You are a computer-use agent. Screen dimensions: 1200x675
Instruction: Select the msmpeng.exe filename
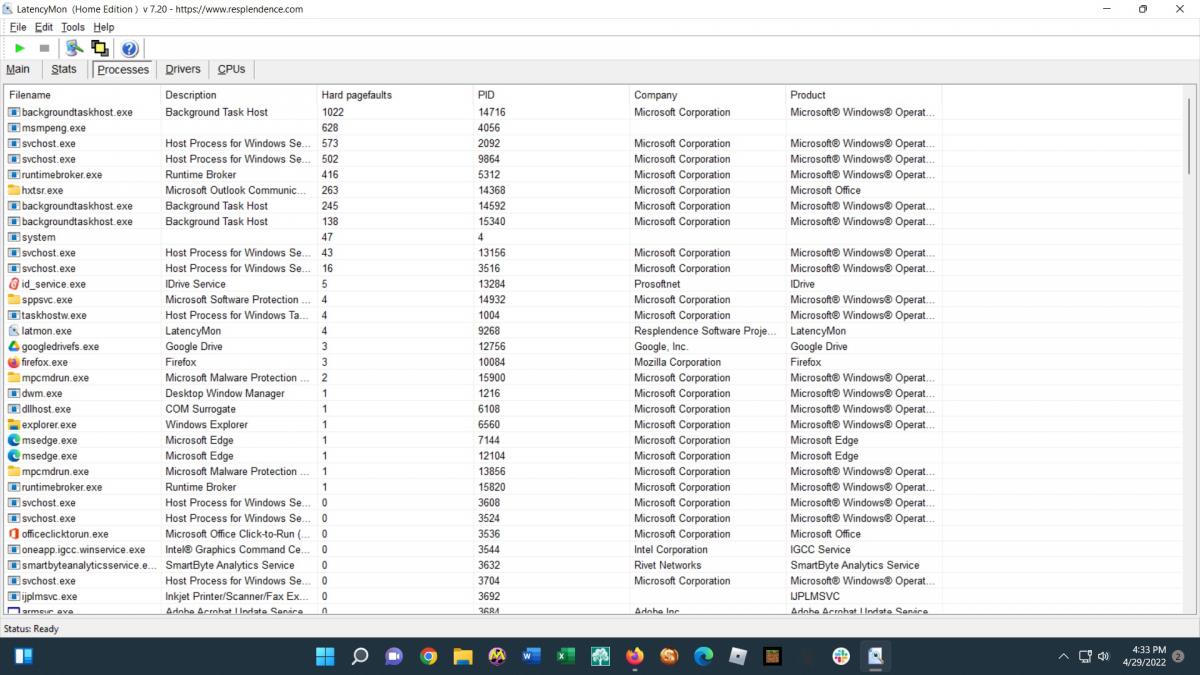pyautogui.click(x=54, y=128)
